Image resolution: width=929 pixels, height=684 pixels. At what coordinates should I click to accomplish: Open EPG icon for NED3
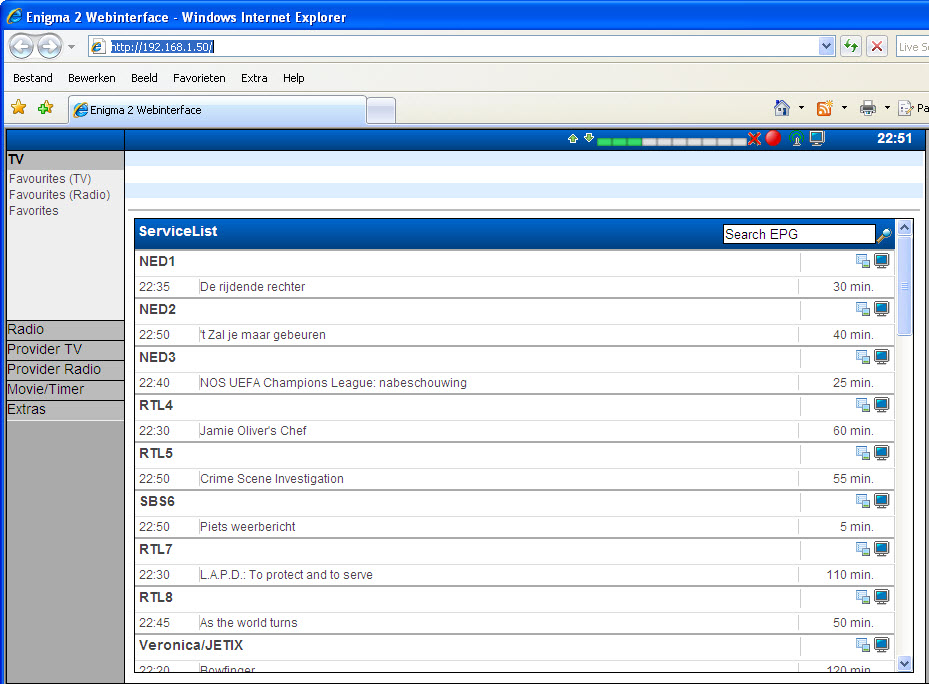pos(863,357)
